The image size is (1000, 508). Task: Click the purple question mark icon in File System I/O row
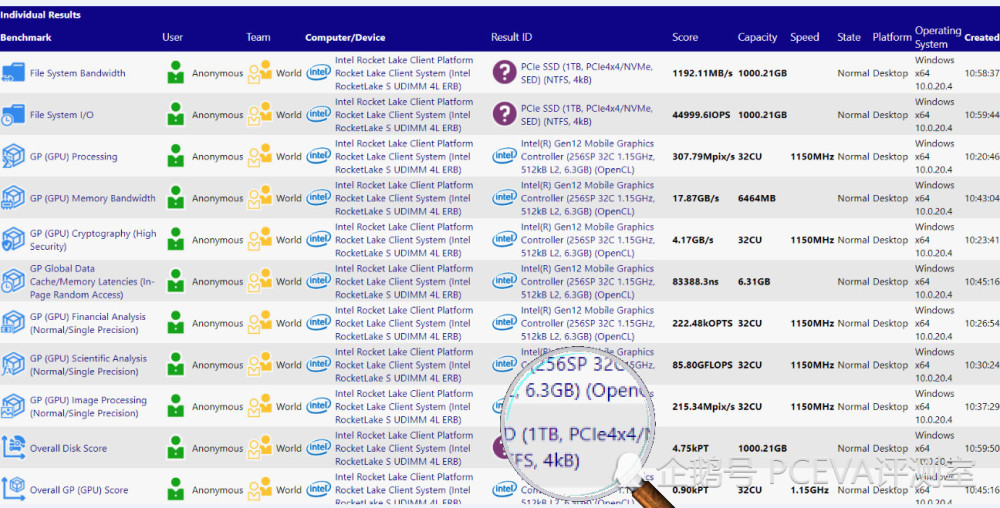point(504,115)
